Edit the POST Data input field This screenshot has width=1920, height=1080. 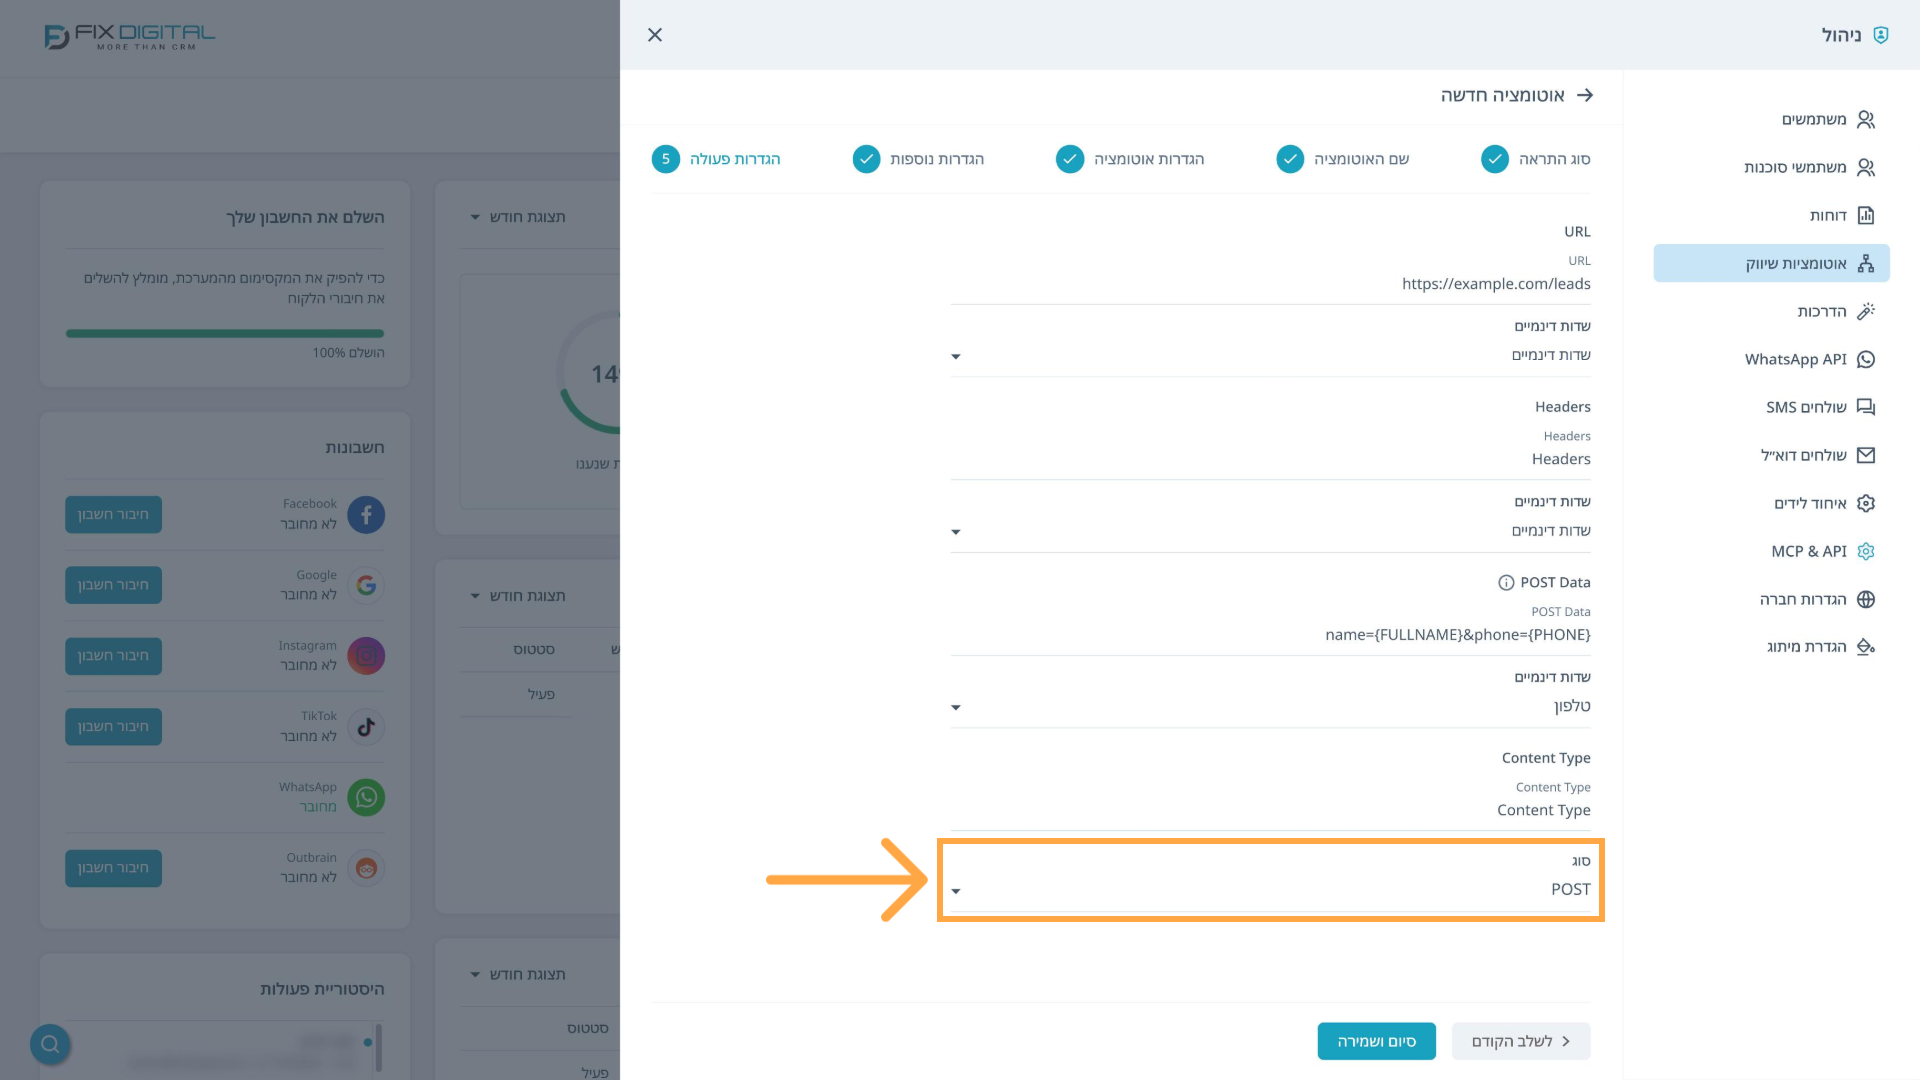(1271, 635)
